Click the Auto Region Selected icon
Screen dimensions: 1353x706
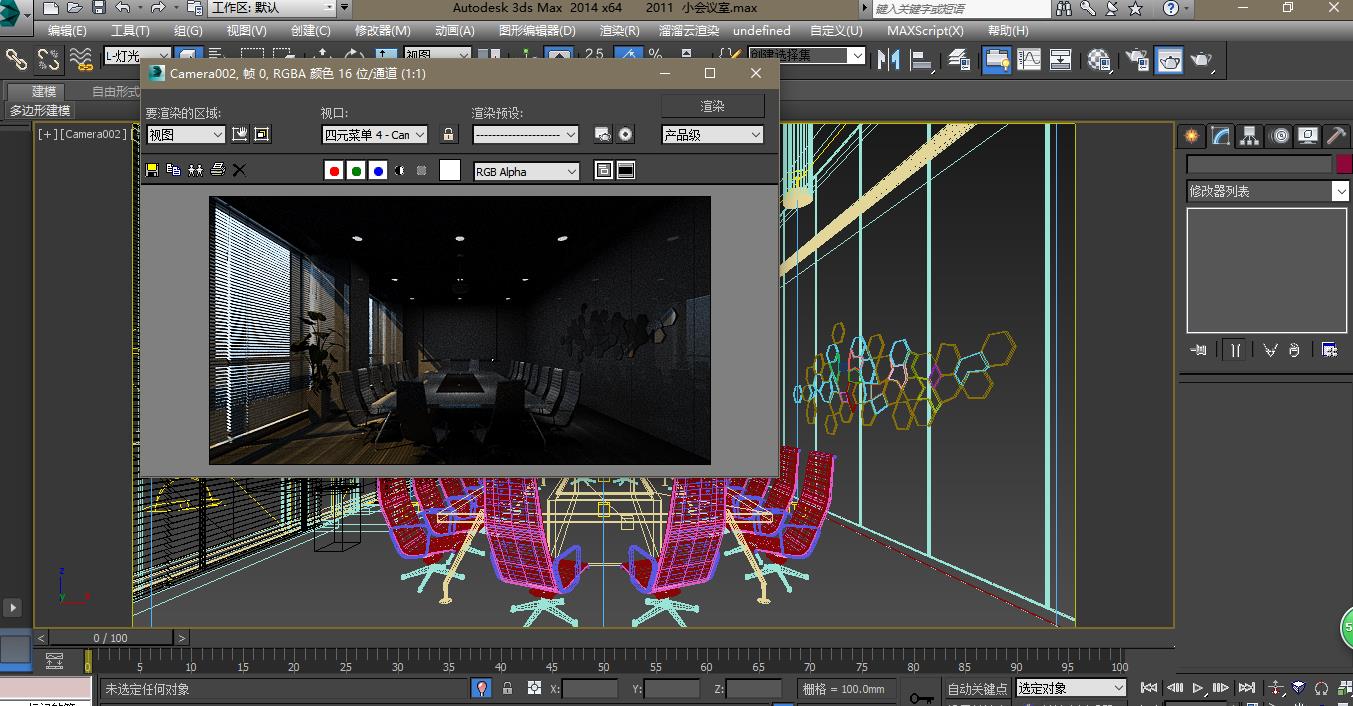click(x=262, y=135)
